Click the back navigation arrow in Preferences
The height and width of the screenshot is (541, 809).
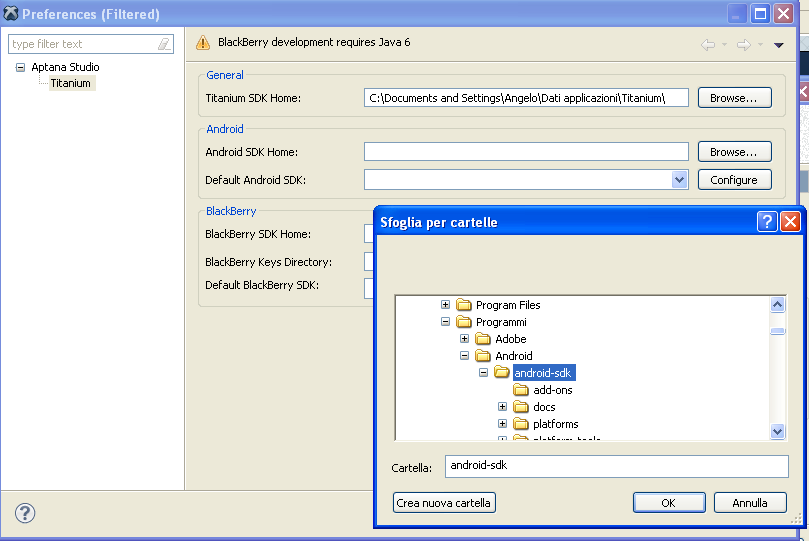point(708,45)
